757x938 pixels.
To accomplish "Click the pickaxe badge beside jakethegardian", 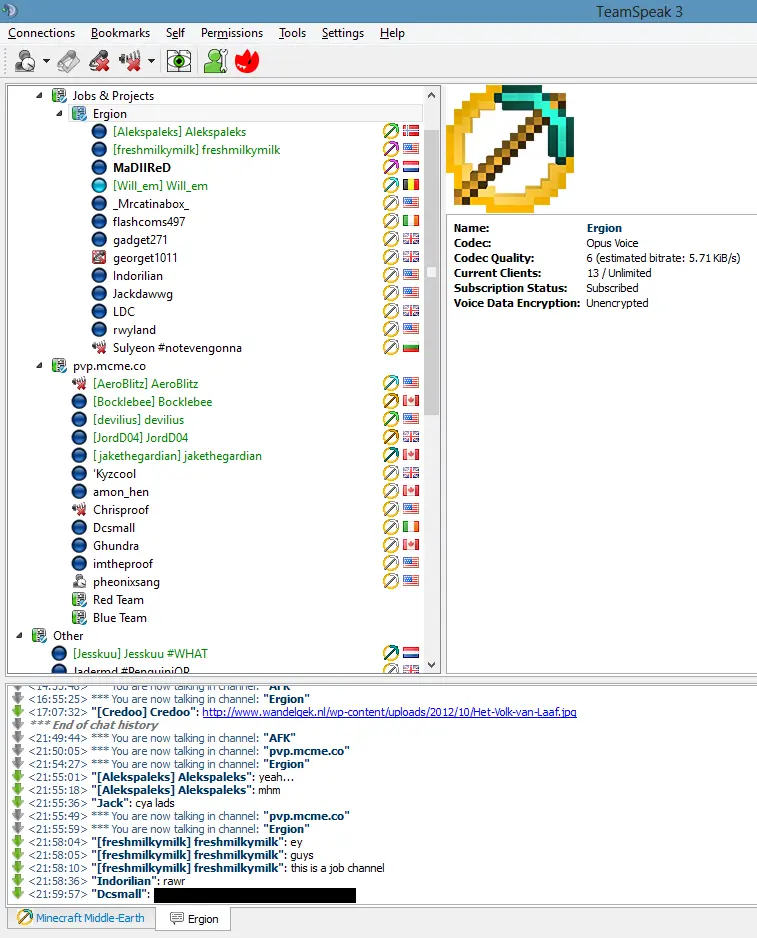I will point(391,455).
